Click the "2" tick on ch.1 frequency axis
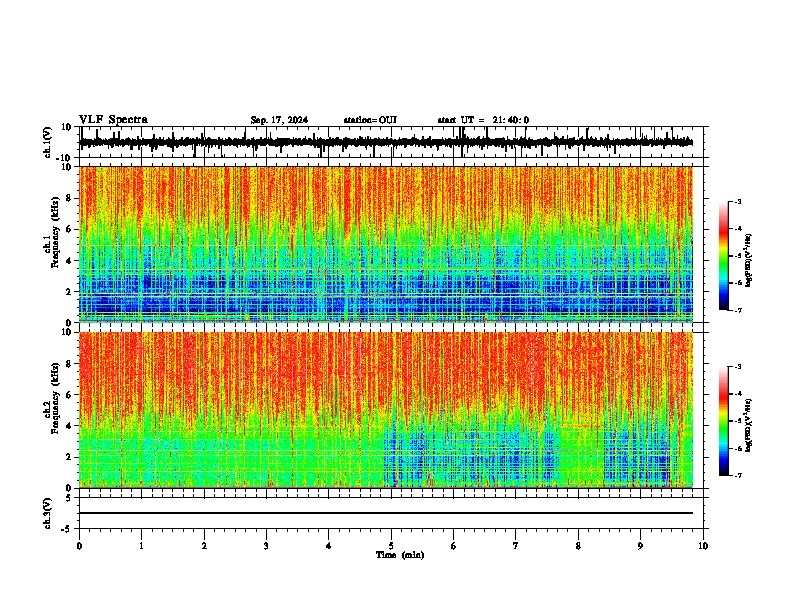 coord(69,291)
